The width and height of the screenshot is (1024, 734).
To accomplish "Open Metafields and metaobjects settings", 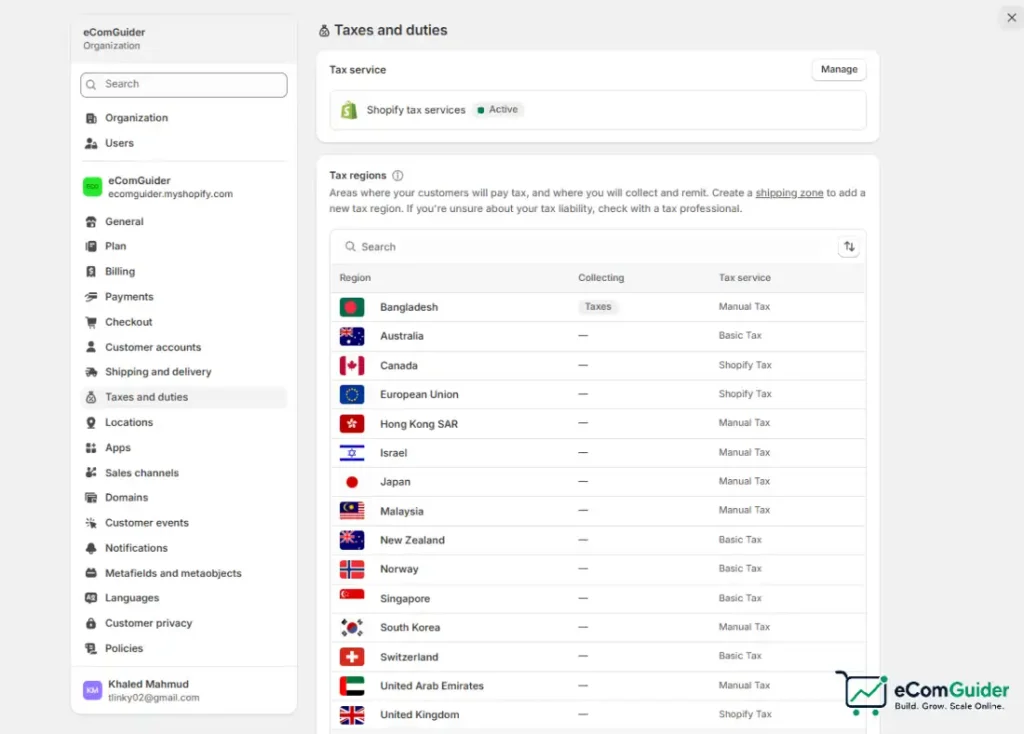I will click(x=184, y=573).
